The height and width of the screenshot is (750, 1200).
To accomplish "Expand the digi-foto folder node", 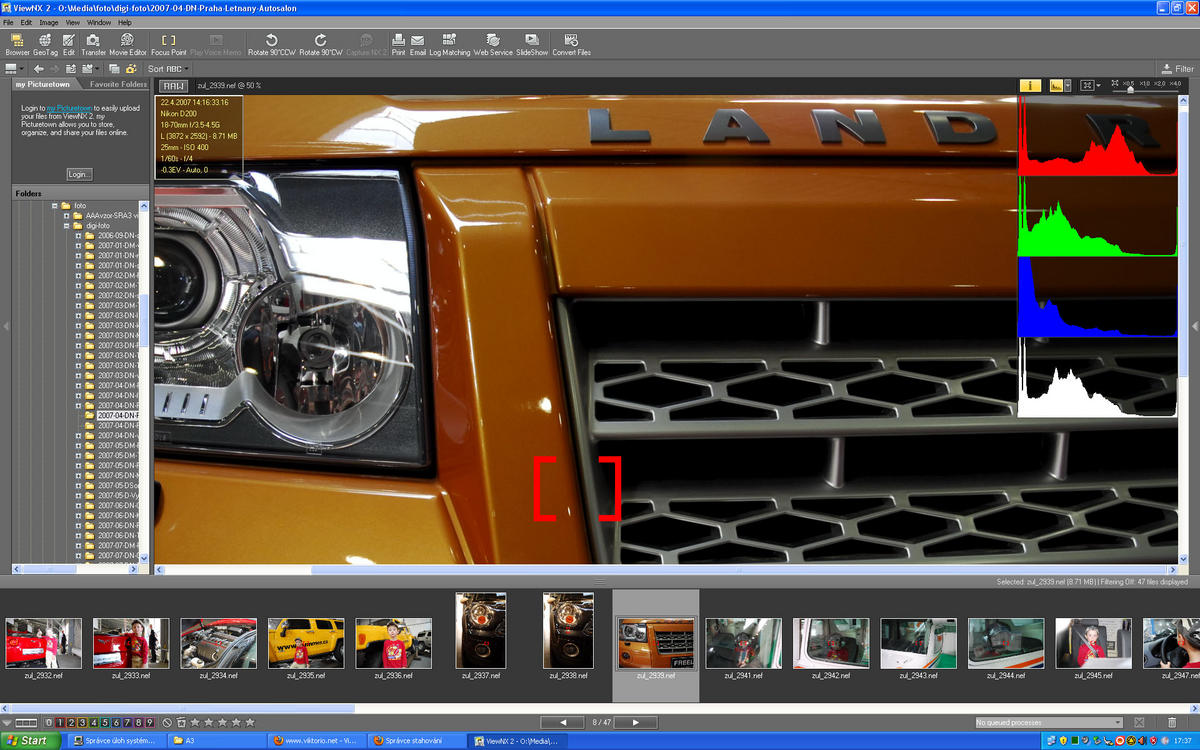I will [x=66, y=226].
